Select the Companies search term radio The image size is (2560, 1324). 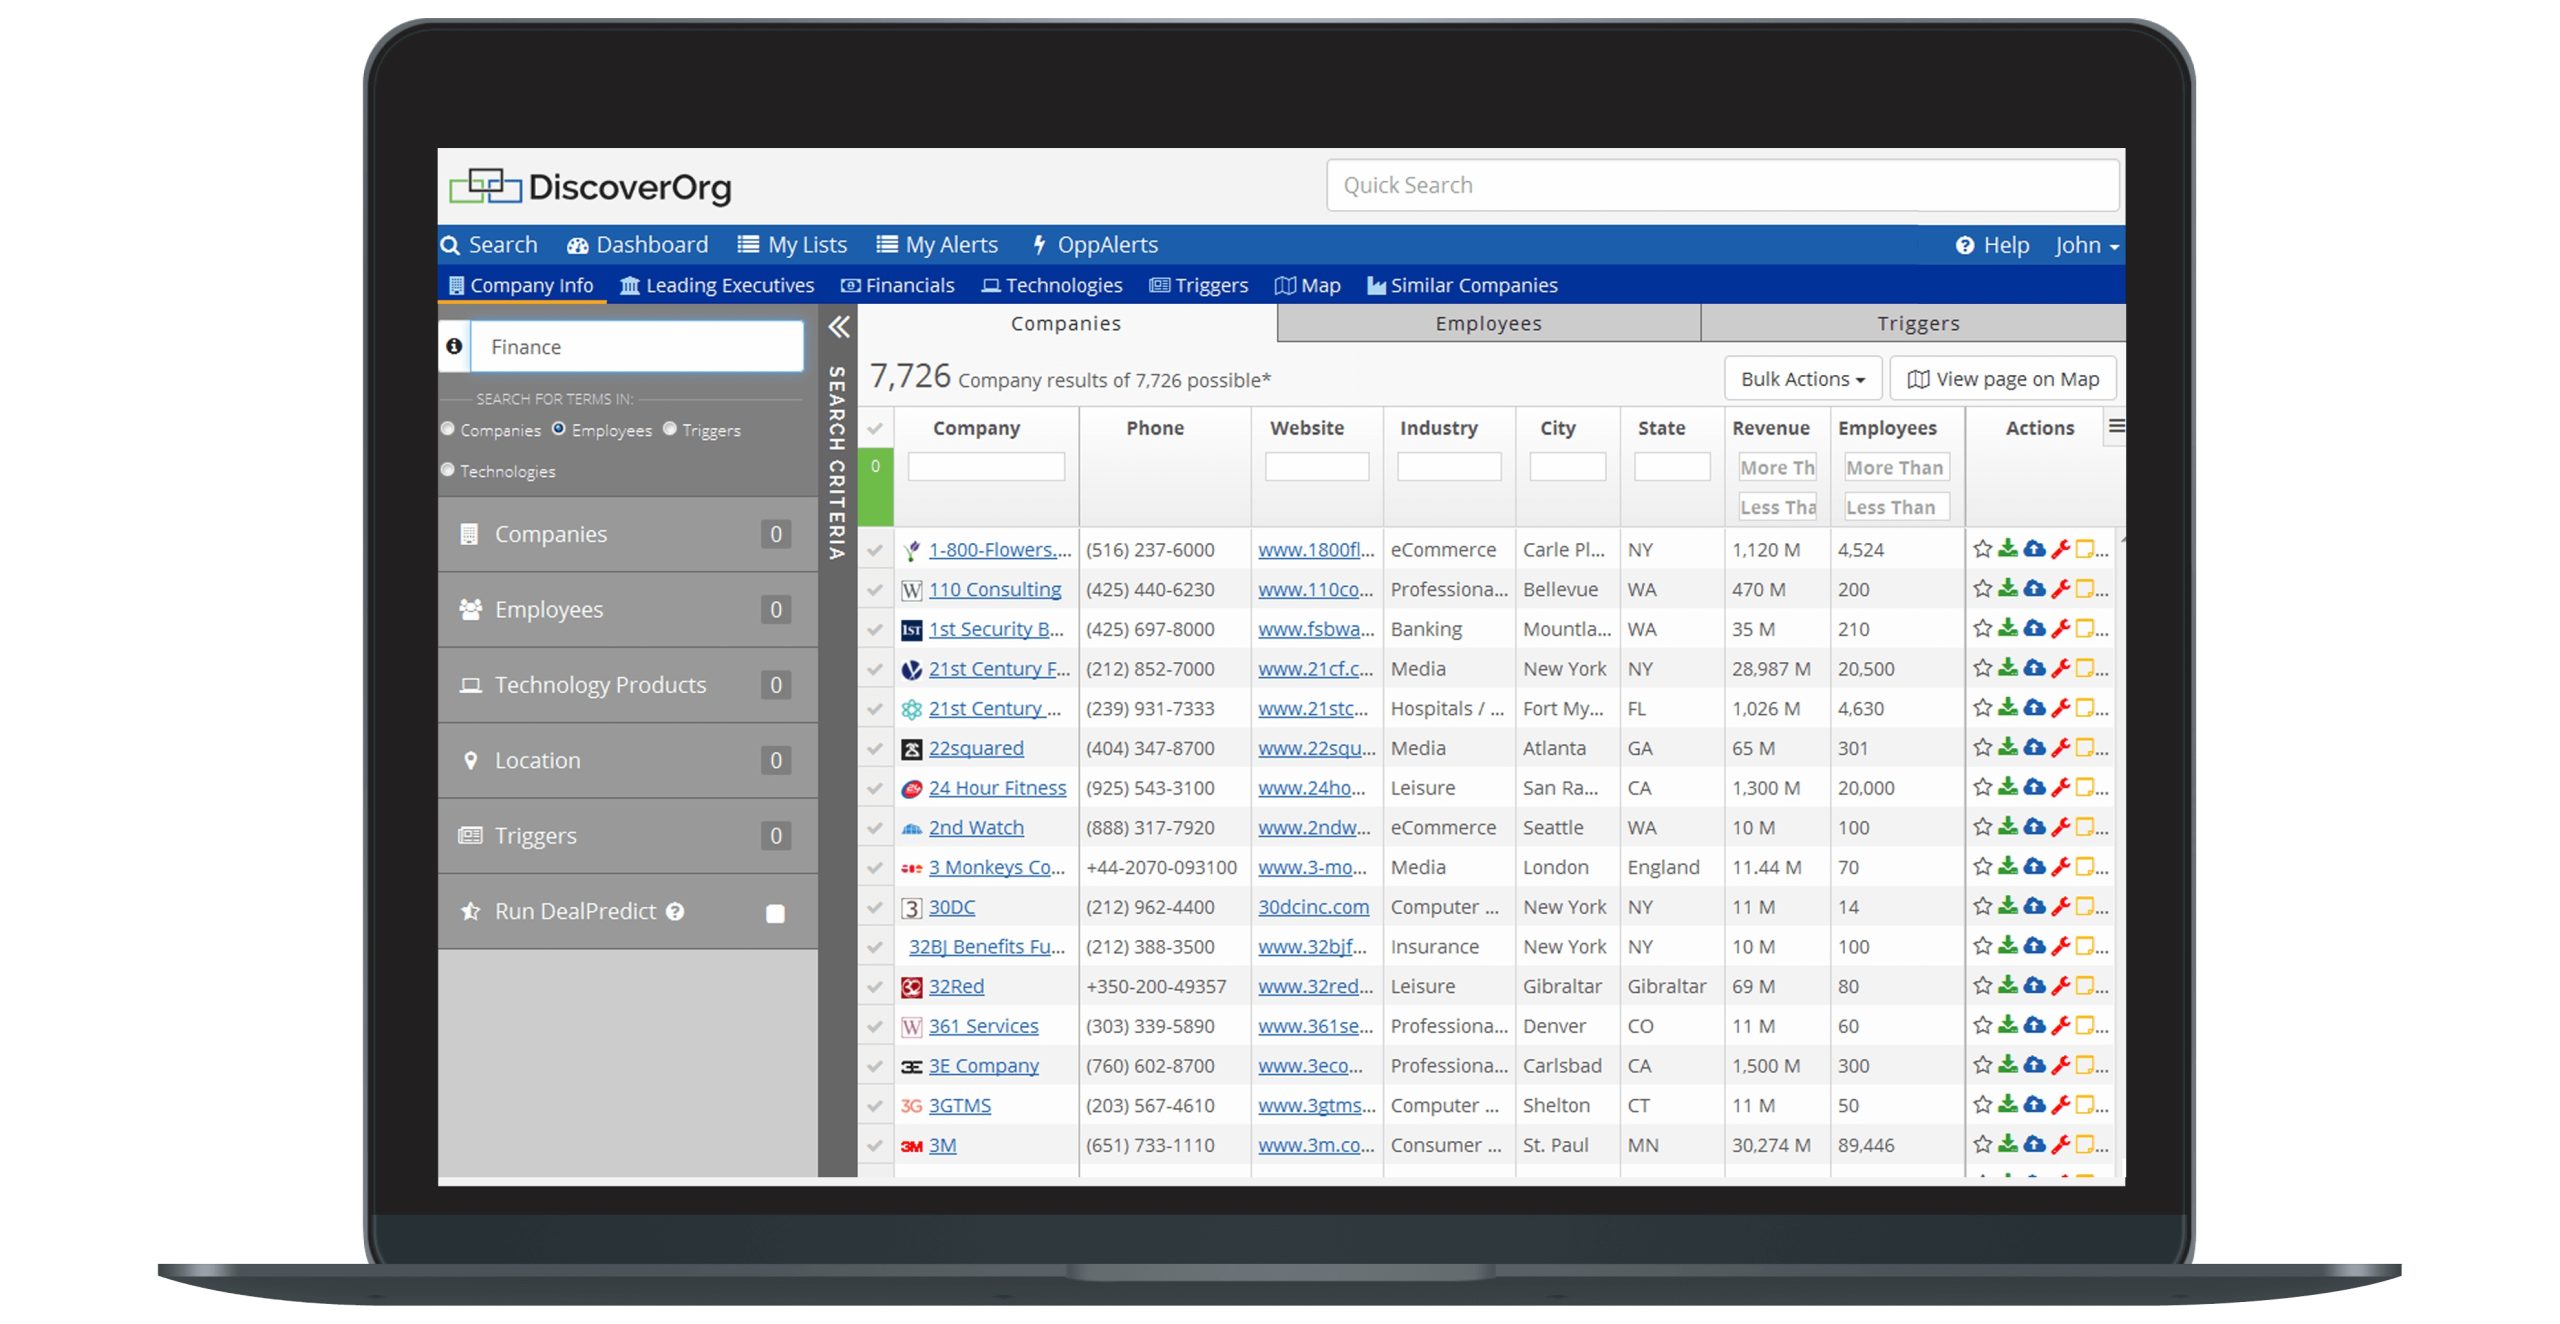(x=448, y=429)
